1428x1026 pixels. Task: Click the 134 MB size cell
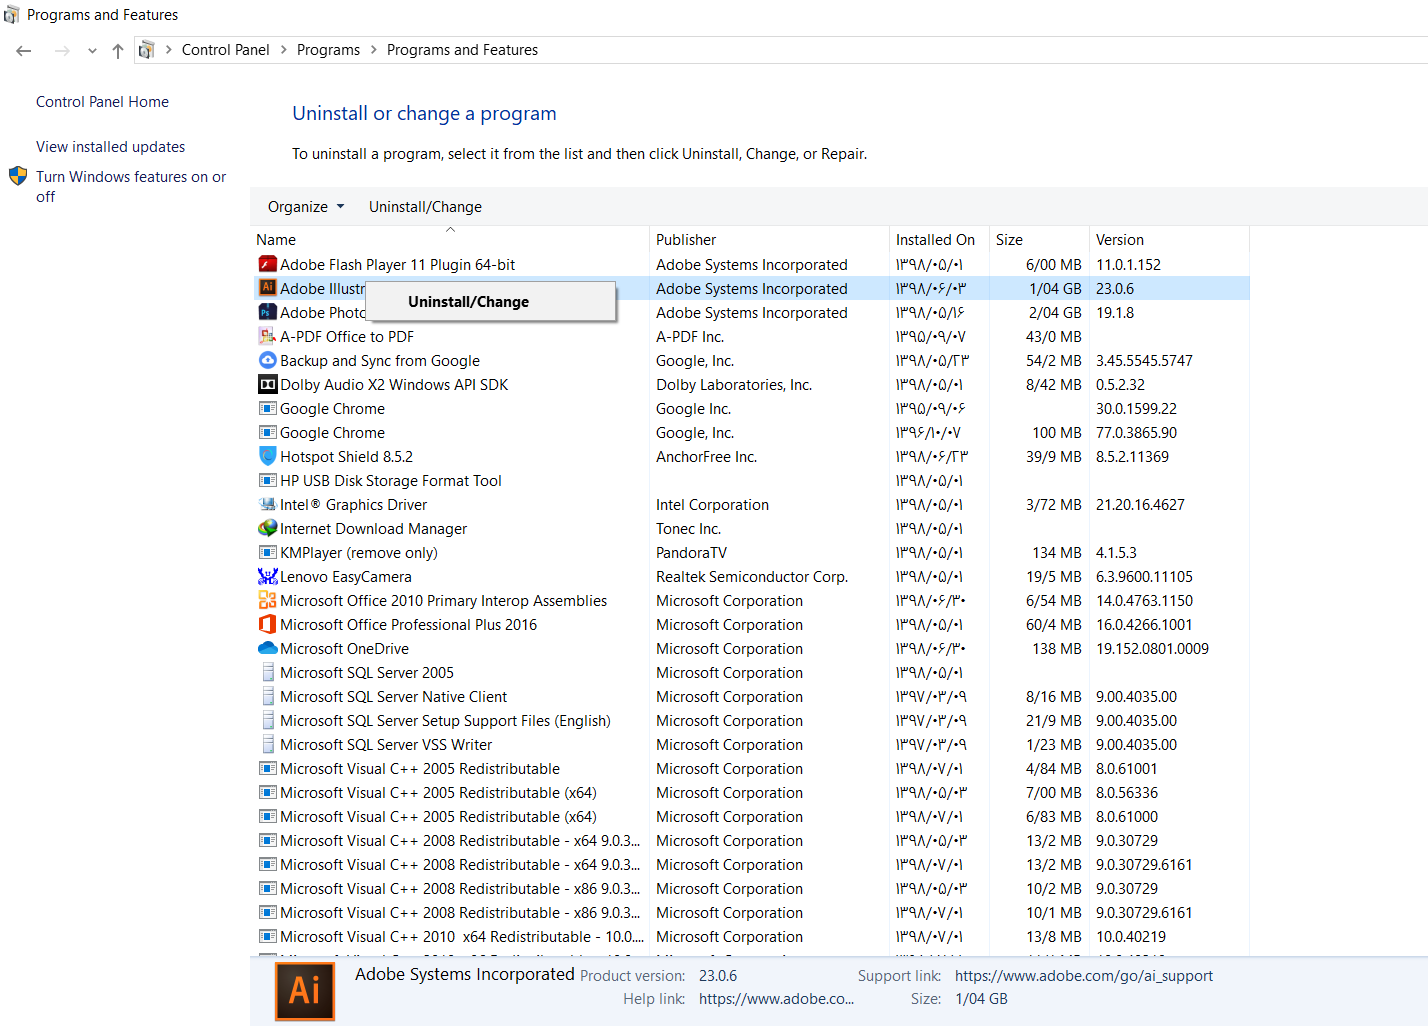[x=1057, y=553]
